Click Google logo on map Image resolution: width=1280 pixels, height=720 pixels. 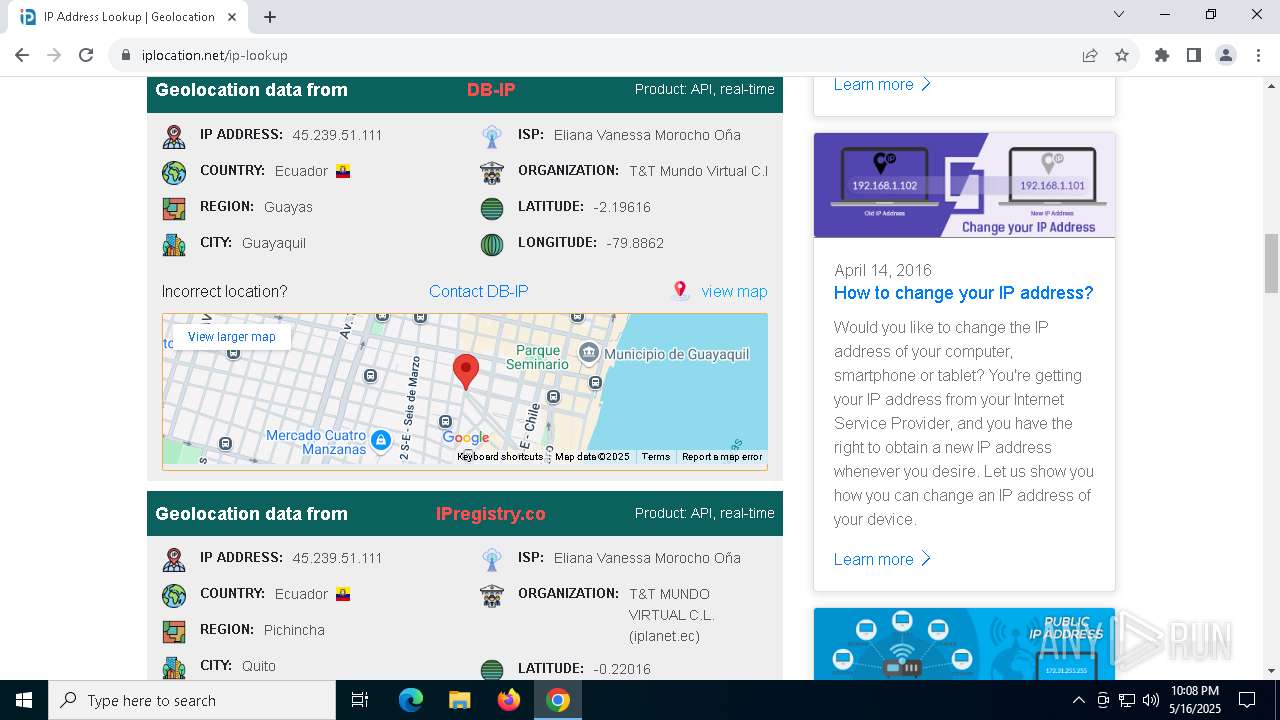pos(466,438)
